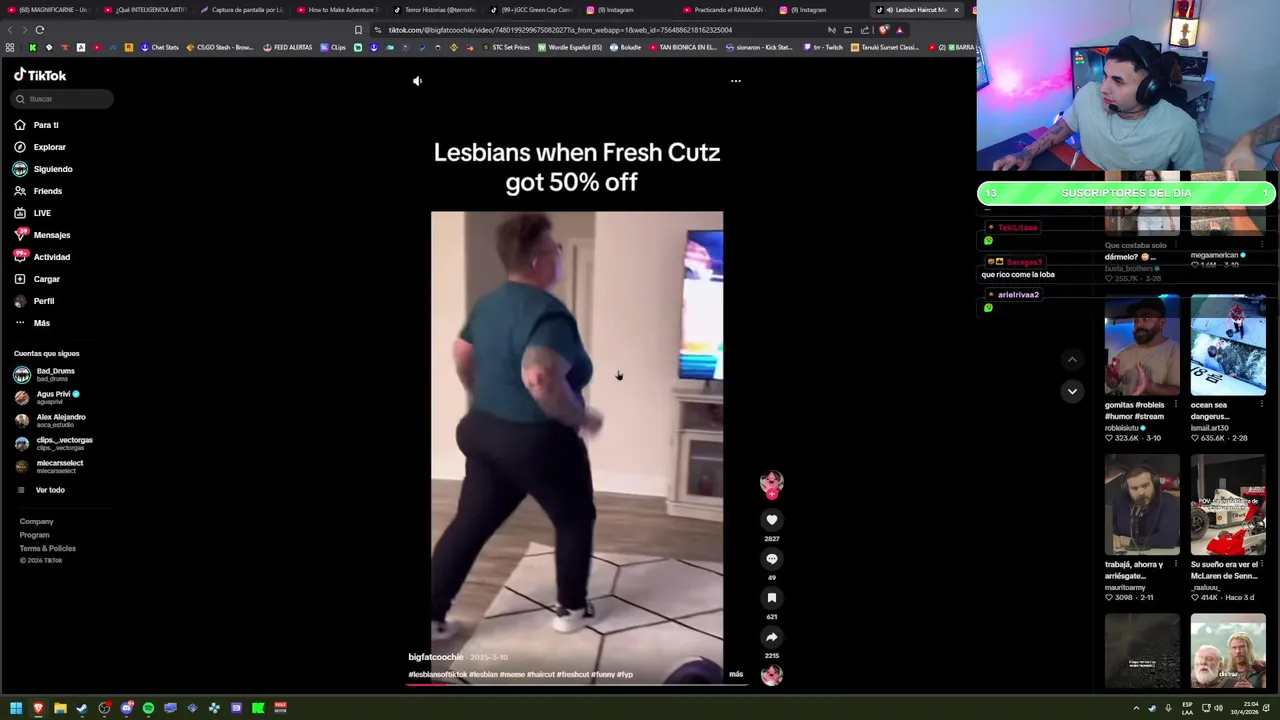
Task: Focus the Buscar search field
Action: pyautogui.click(x=63, y=99)
